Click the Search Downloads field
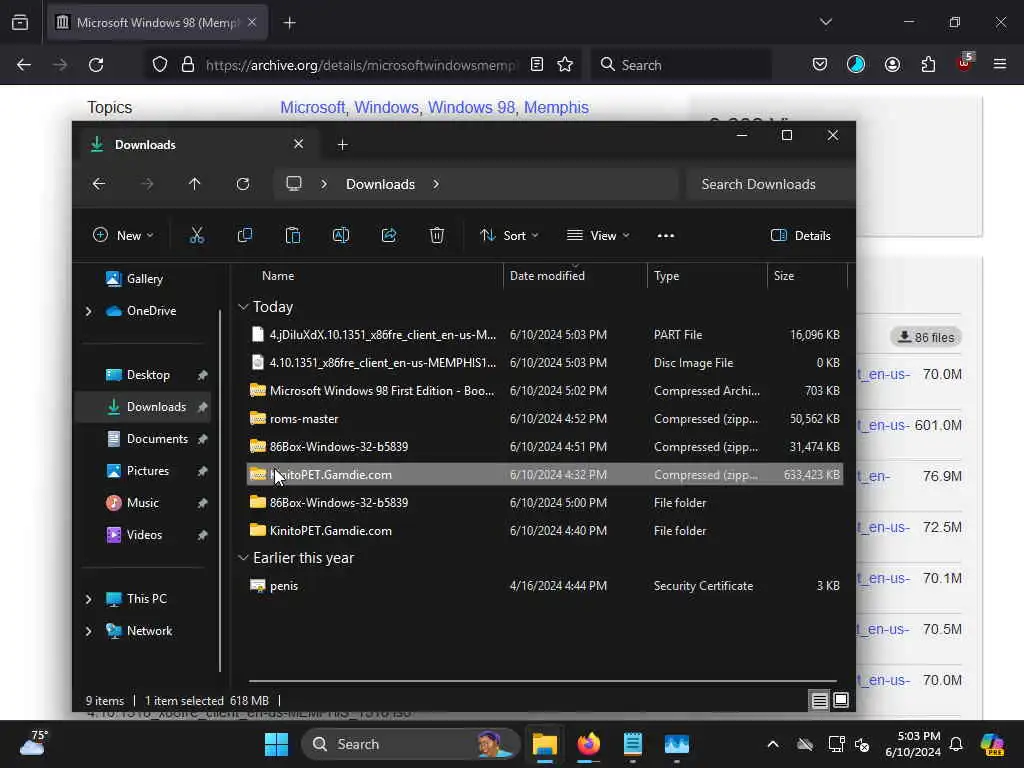The height and width of the screenshot is (768, 1024). coord(771,184)
